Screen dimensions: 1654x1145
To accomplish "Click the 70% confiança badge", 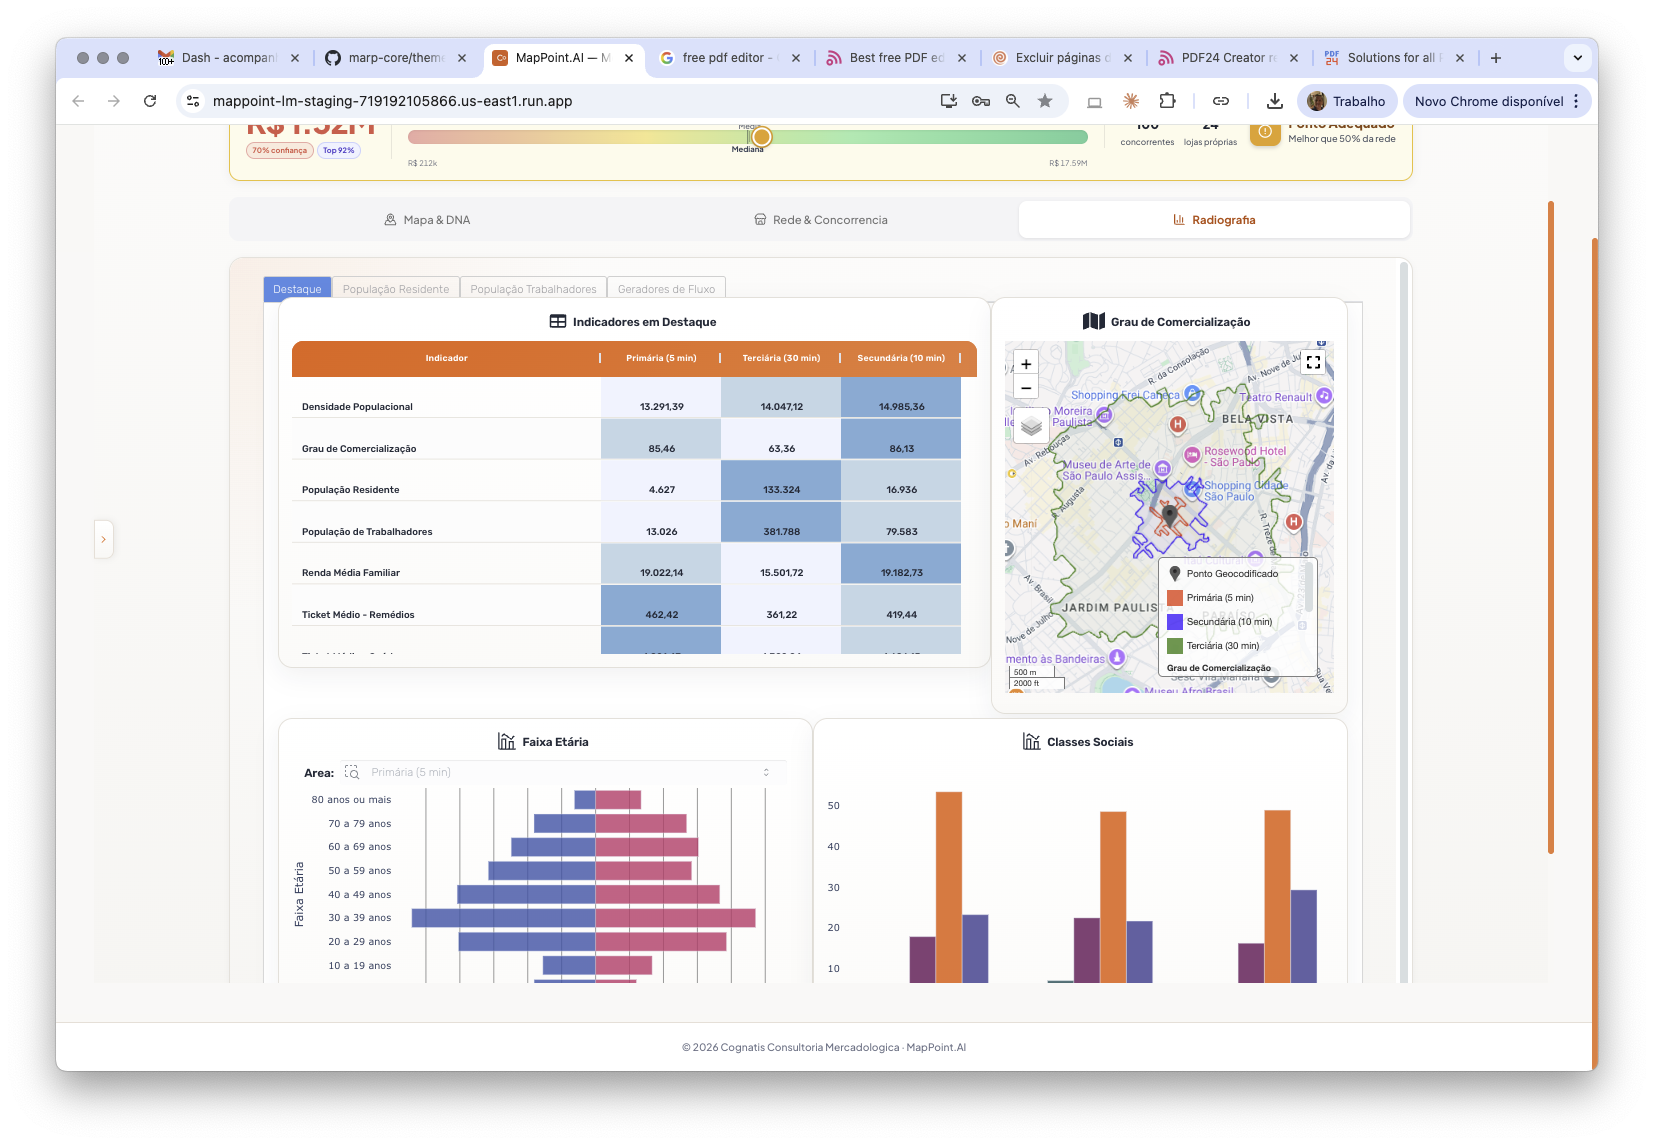I will tap(280, 150).
